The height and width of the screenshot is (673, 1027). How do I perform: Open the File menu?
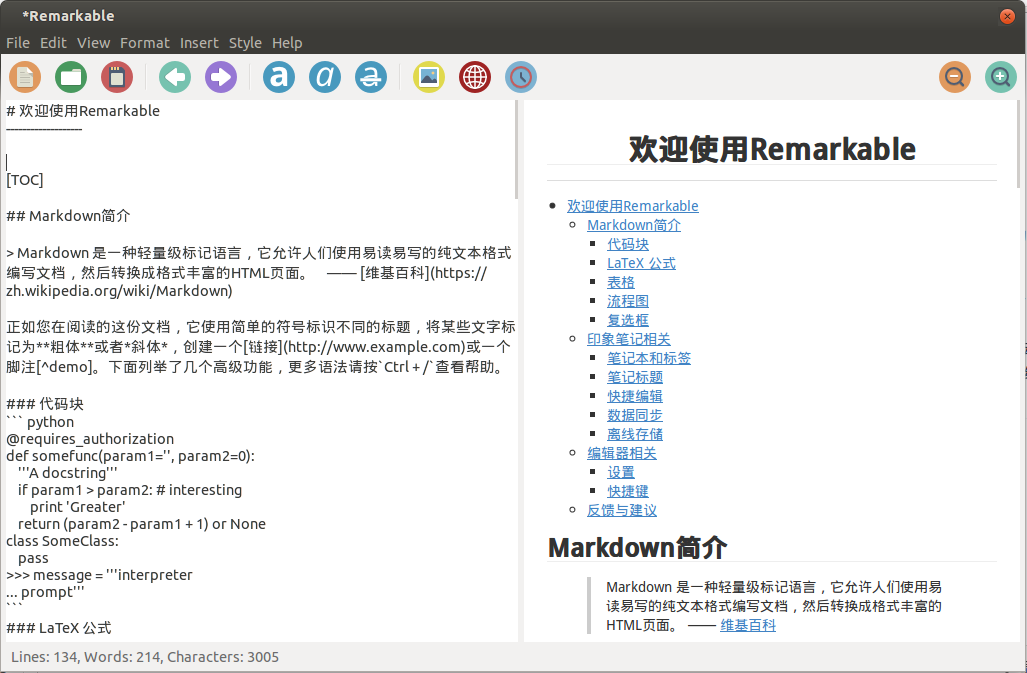click(18, 43)
